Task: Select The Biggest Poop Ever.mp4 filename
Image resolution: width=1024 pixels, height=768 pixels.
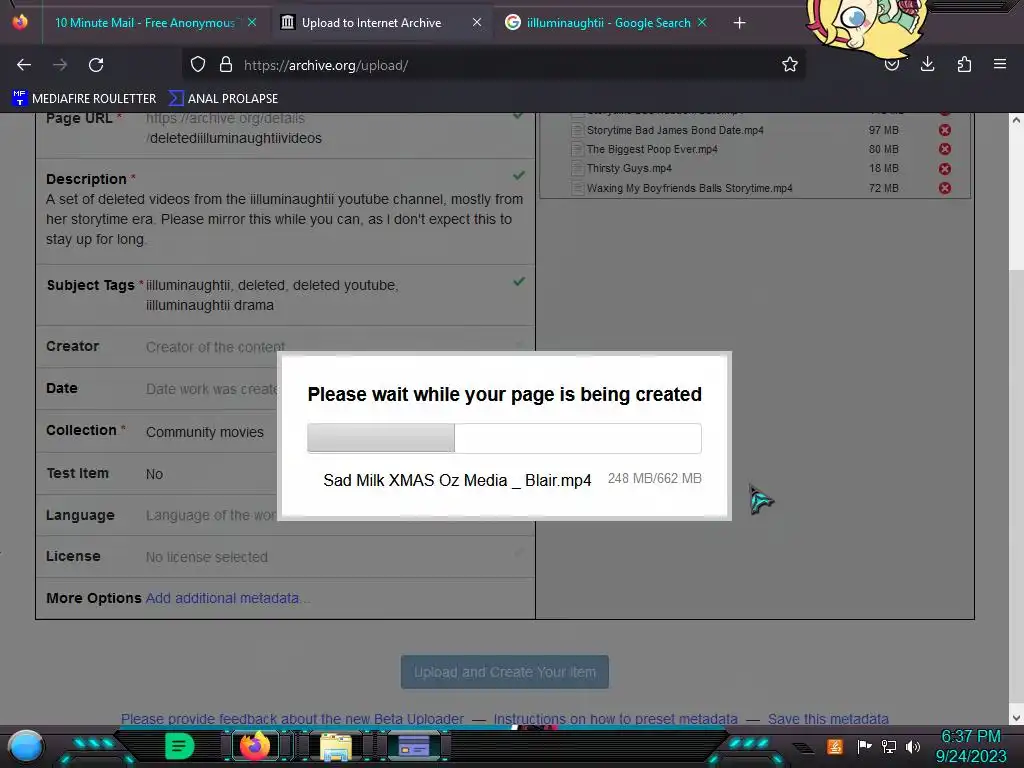Action: tap(652, 149)
